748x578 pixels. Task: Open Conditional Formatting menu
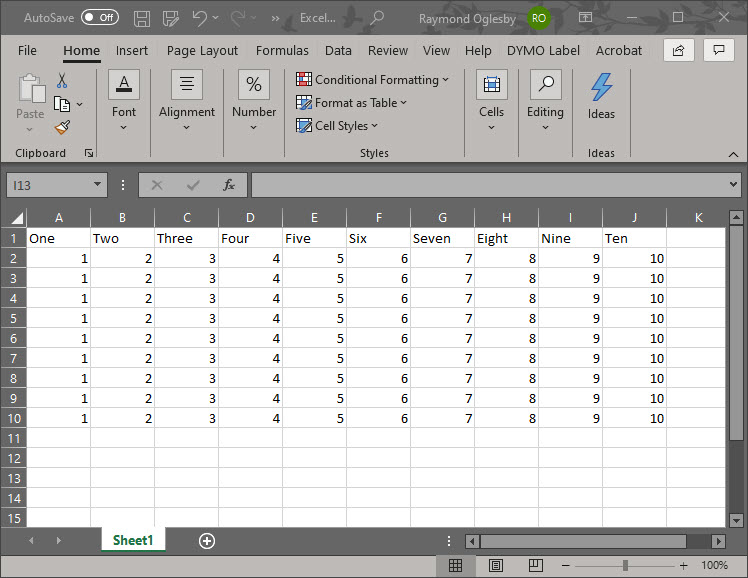(372, 80)
